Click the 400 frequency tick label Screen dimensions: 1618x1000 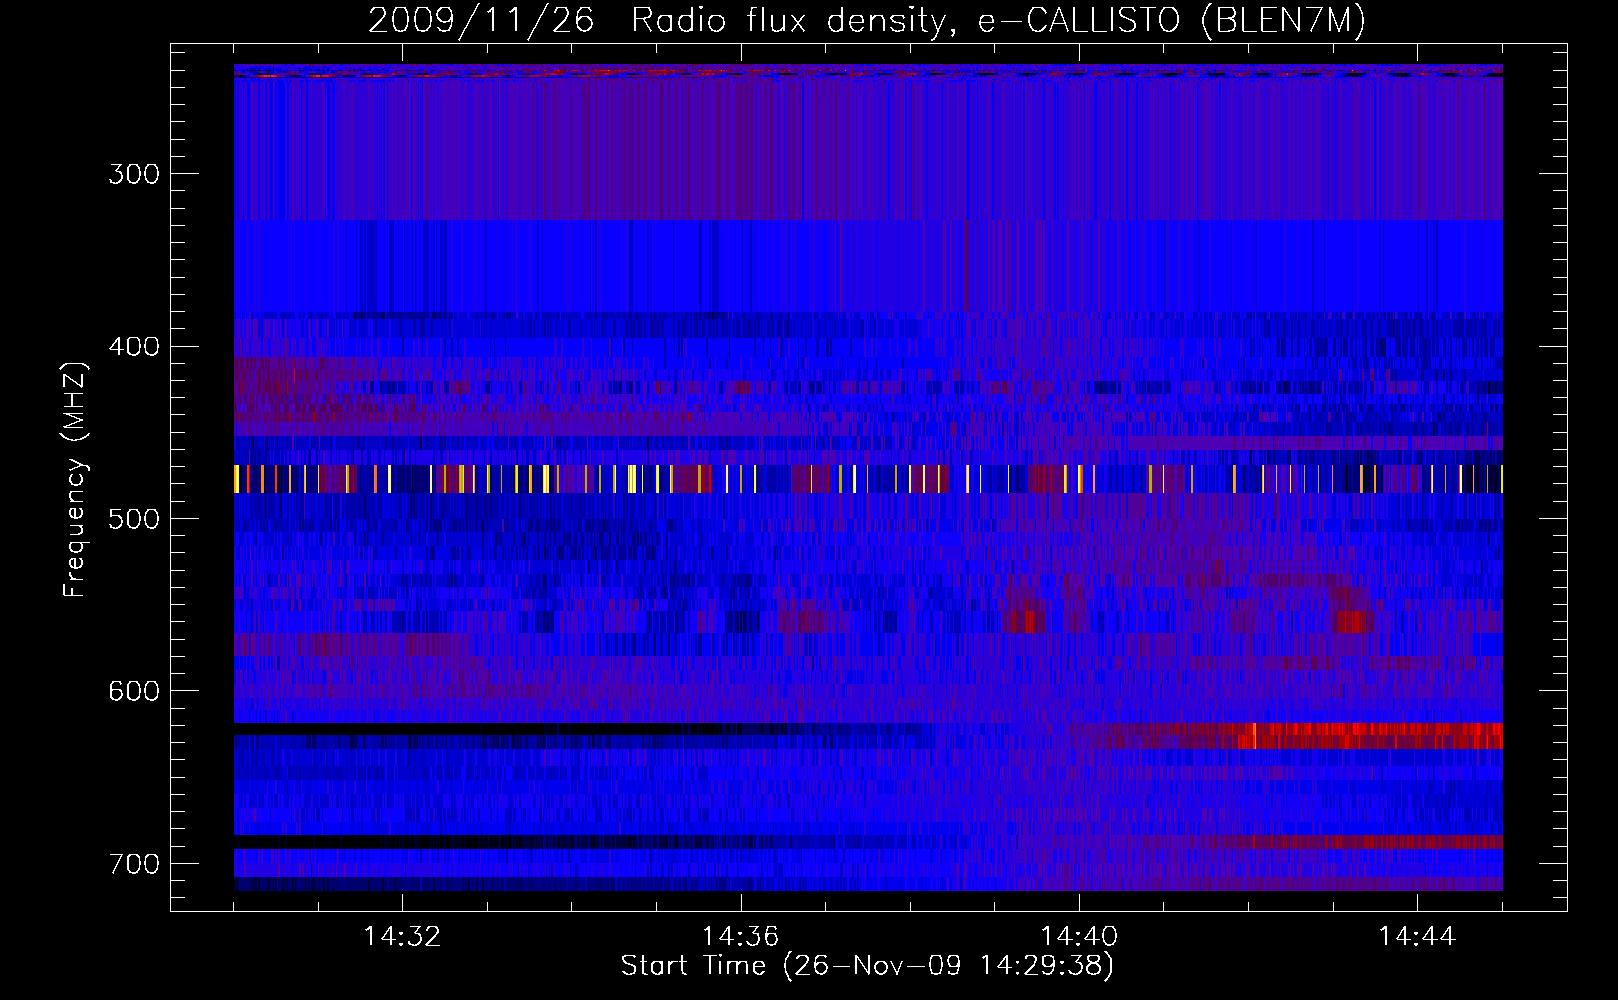(x=134, y=346)
